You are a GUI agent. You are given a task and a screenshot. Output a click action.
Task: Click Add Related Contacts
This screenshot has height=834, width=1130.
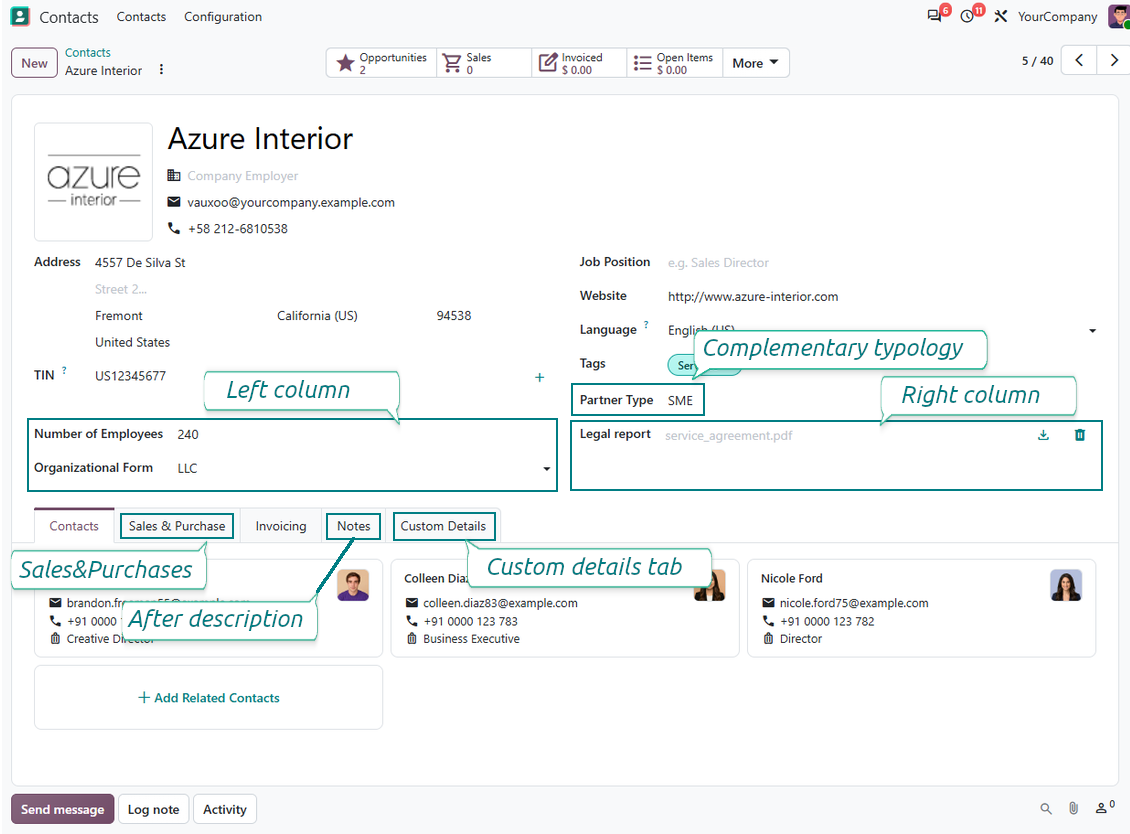(x=209, y=697)
